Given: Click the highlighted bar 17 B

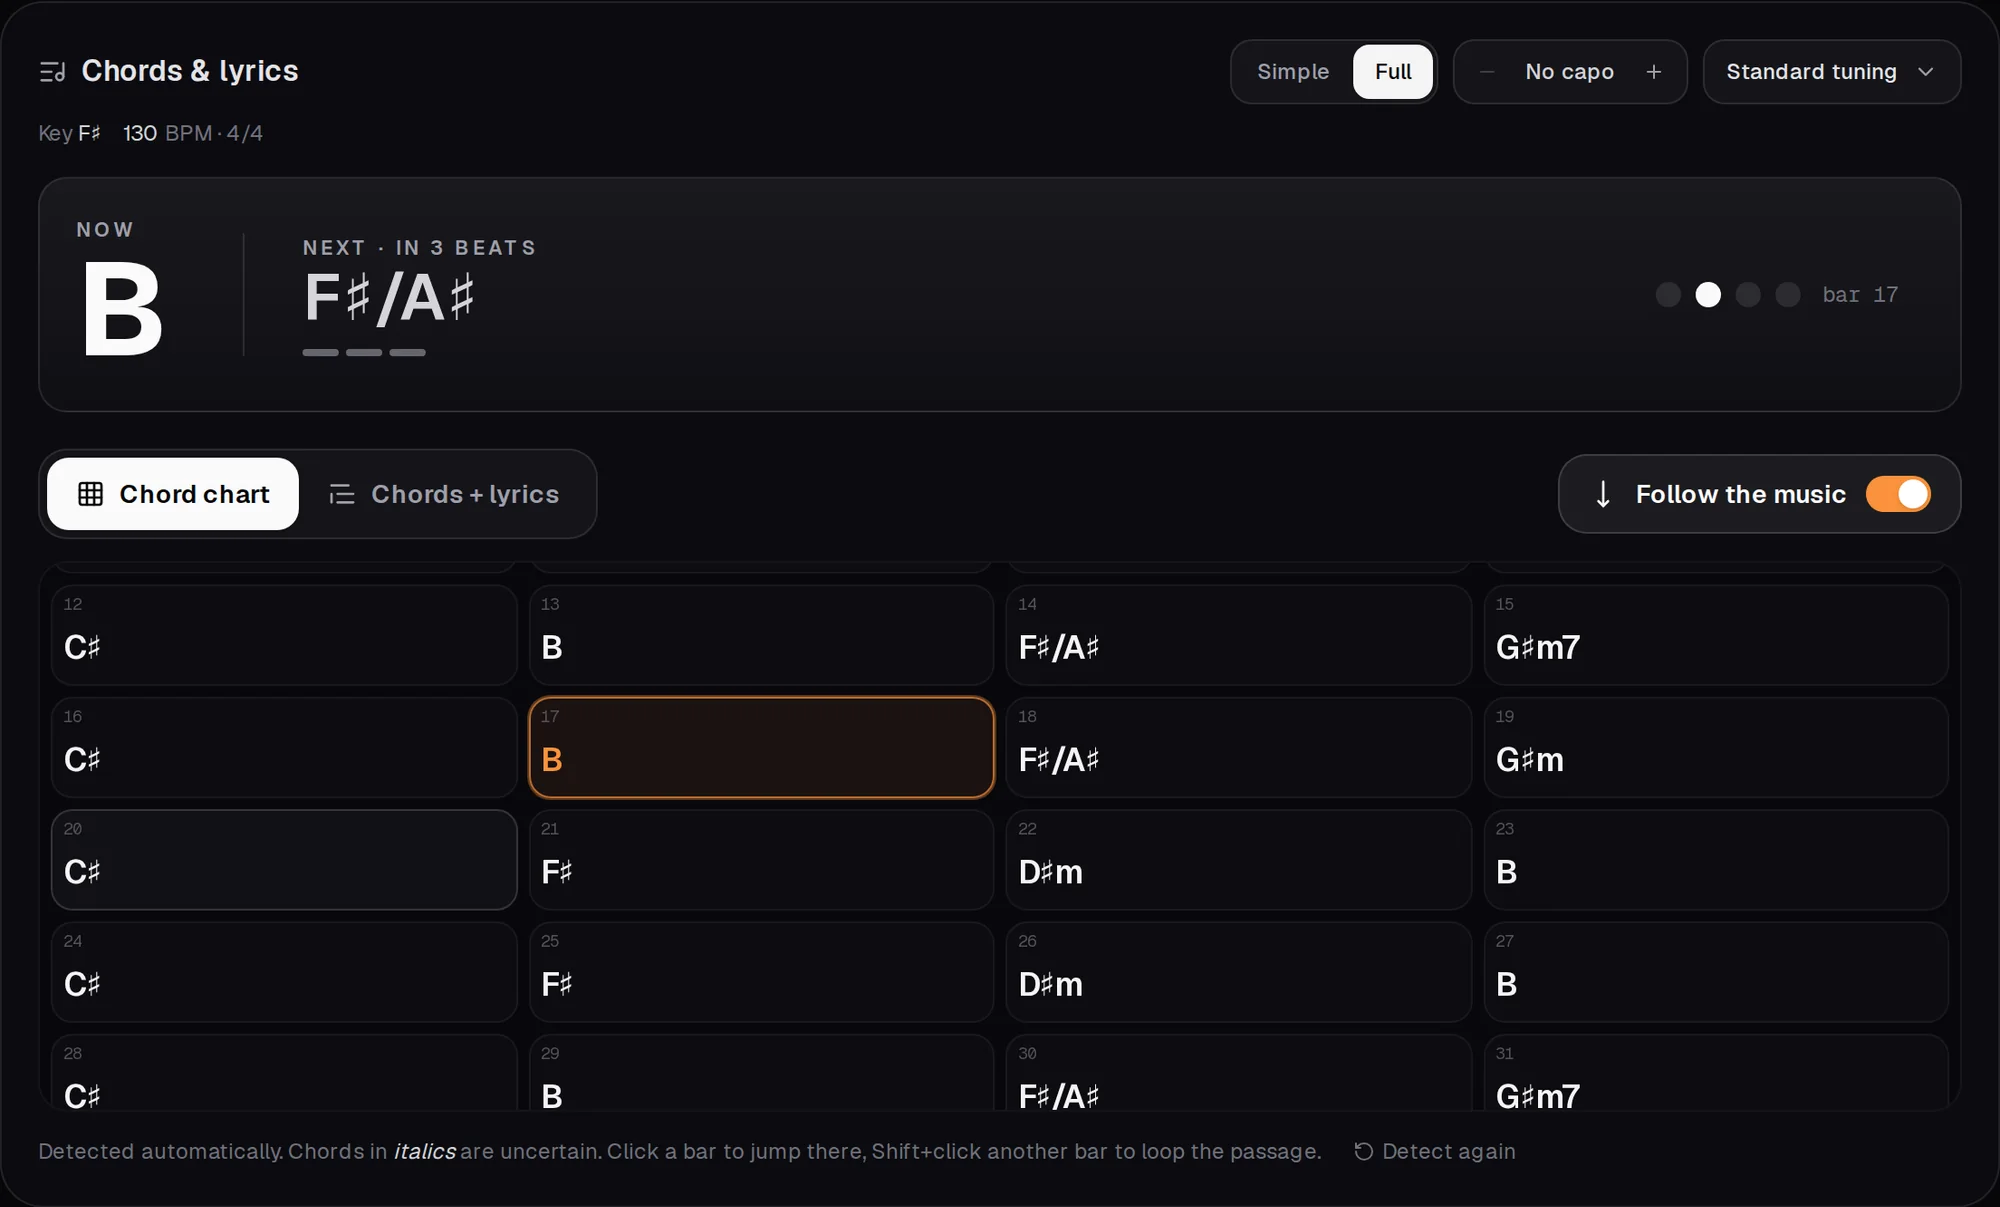Looking at the screenshot, I should 761,747.
